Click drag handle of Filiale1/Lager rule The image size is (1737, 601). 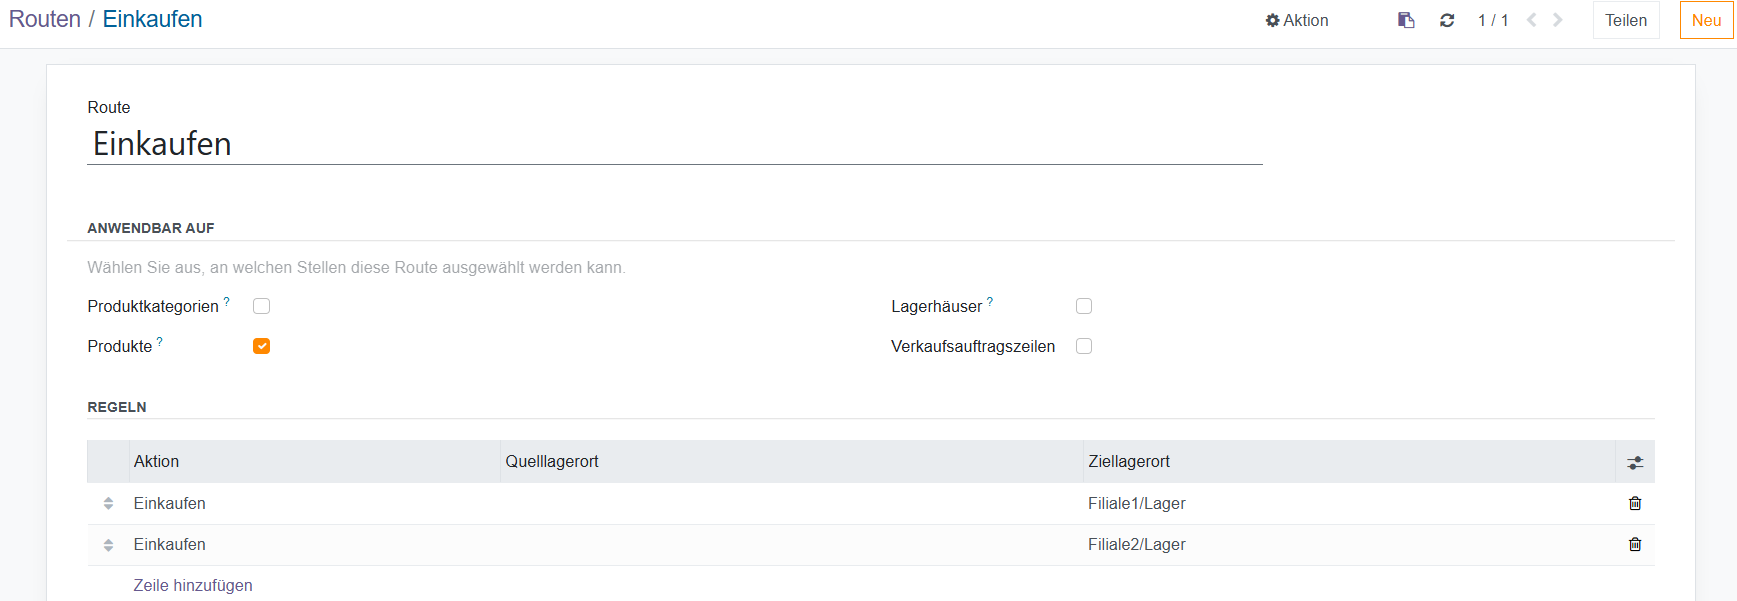tap(108, 503)
